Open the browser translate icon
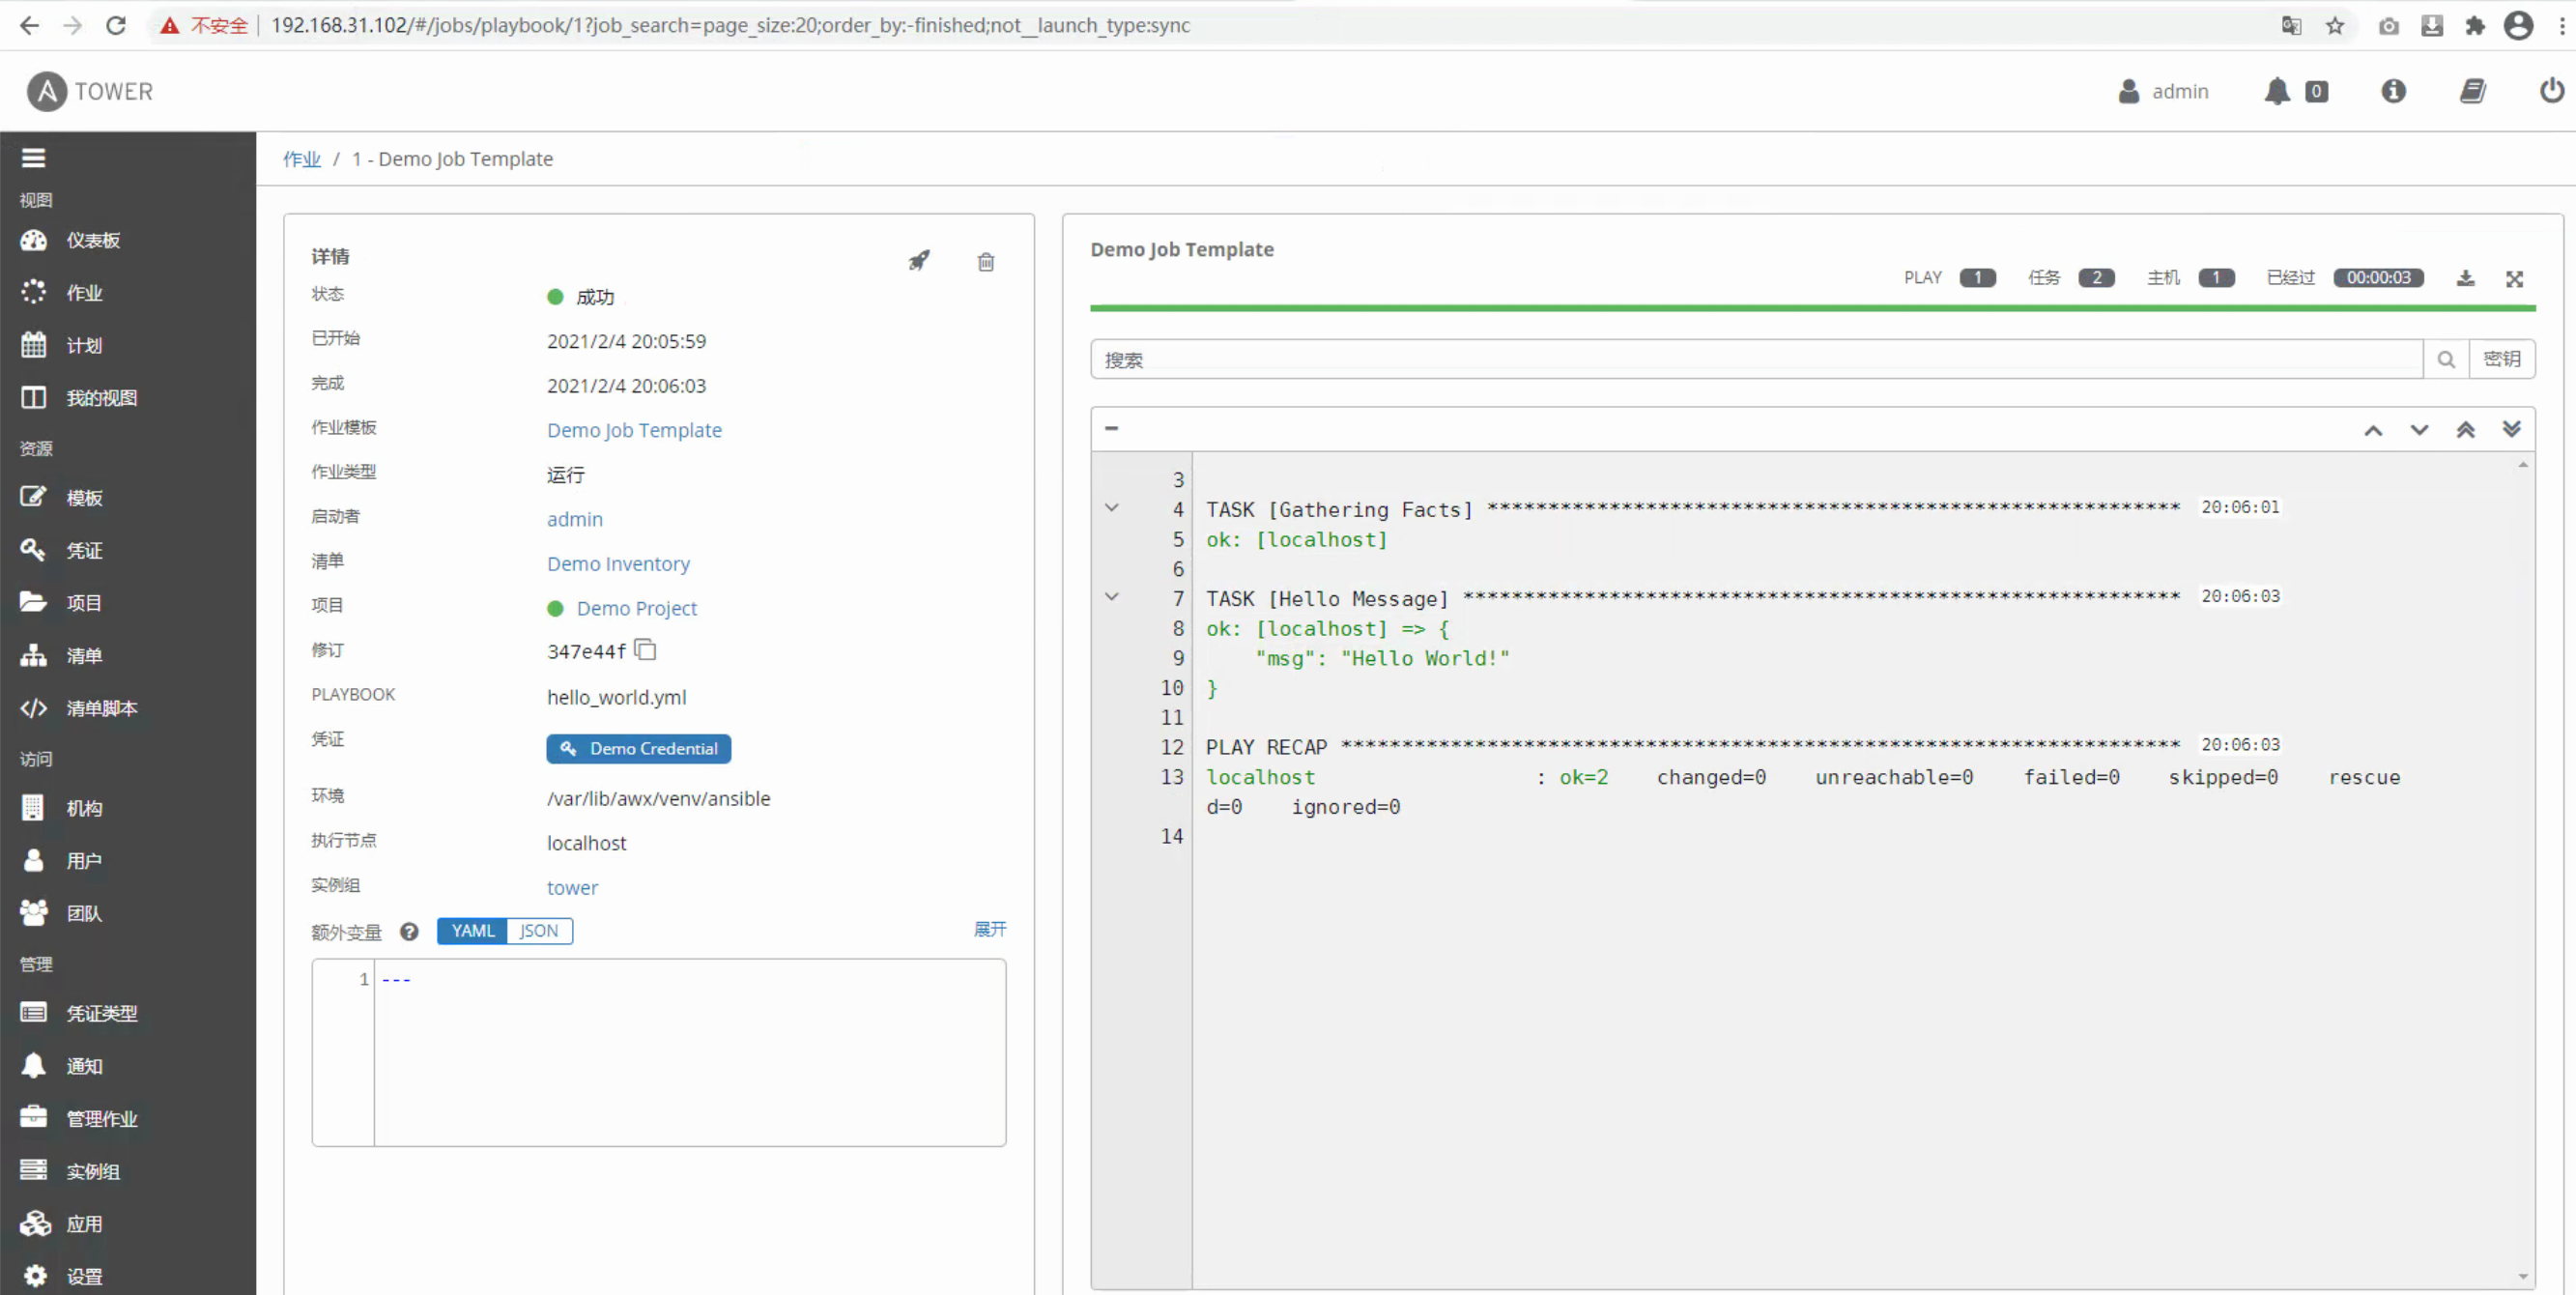Viewport: 2576px width, 1295px height. coord(2291,25)
